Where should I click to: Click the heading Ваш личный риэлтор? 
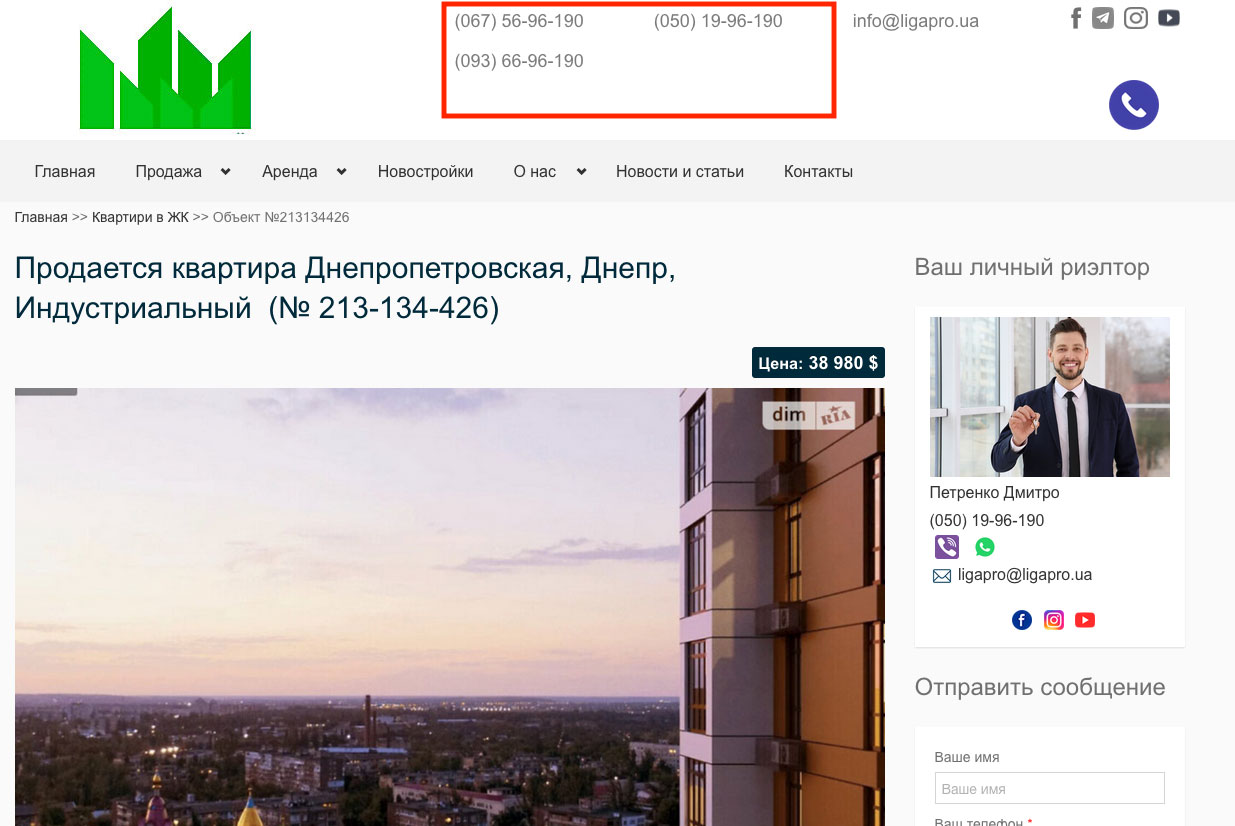1032,268
